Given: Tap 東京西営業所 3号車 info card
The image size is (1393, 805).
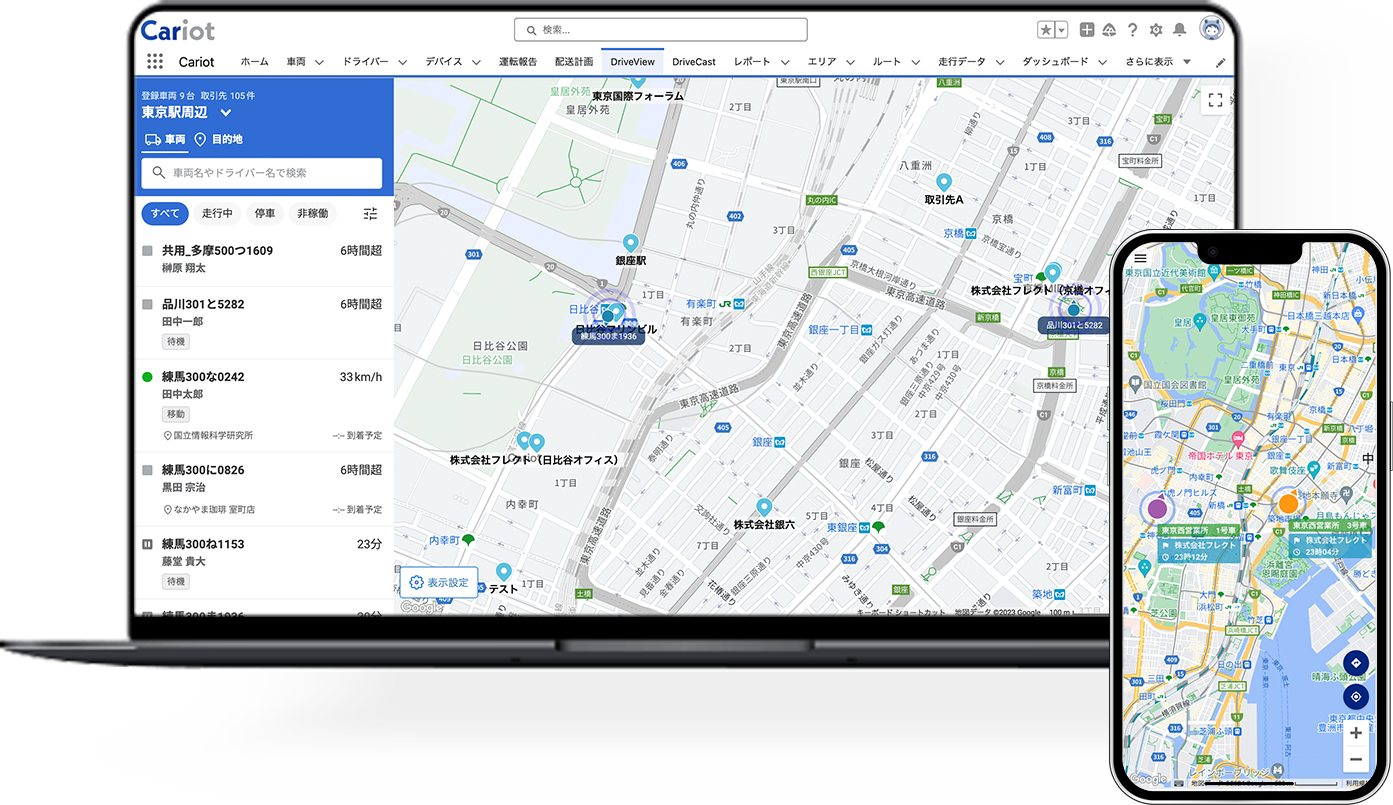Looking at the screenshot, I should coord(1329,539).
